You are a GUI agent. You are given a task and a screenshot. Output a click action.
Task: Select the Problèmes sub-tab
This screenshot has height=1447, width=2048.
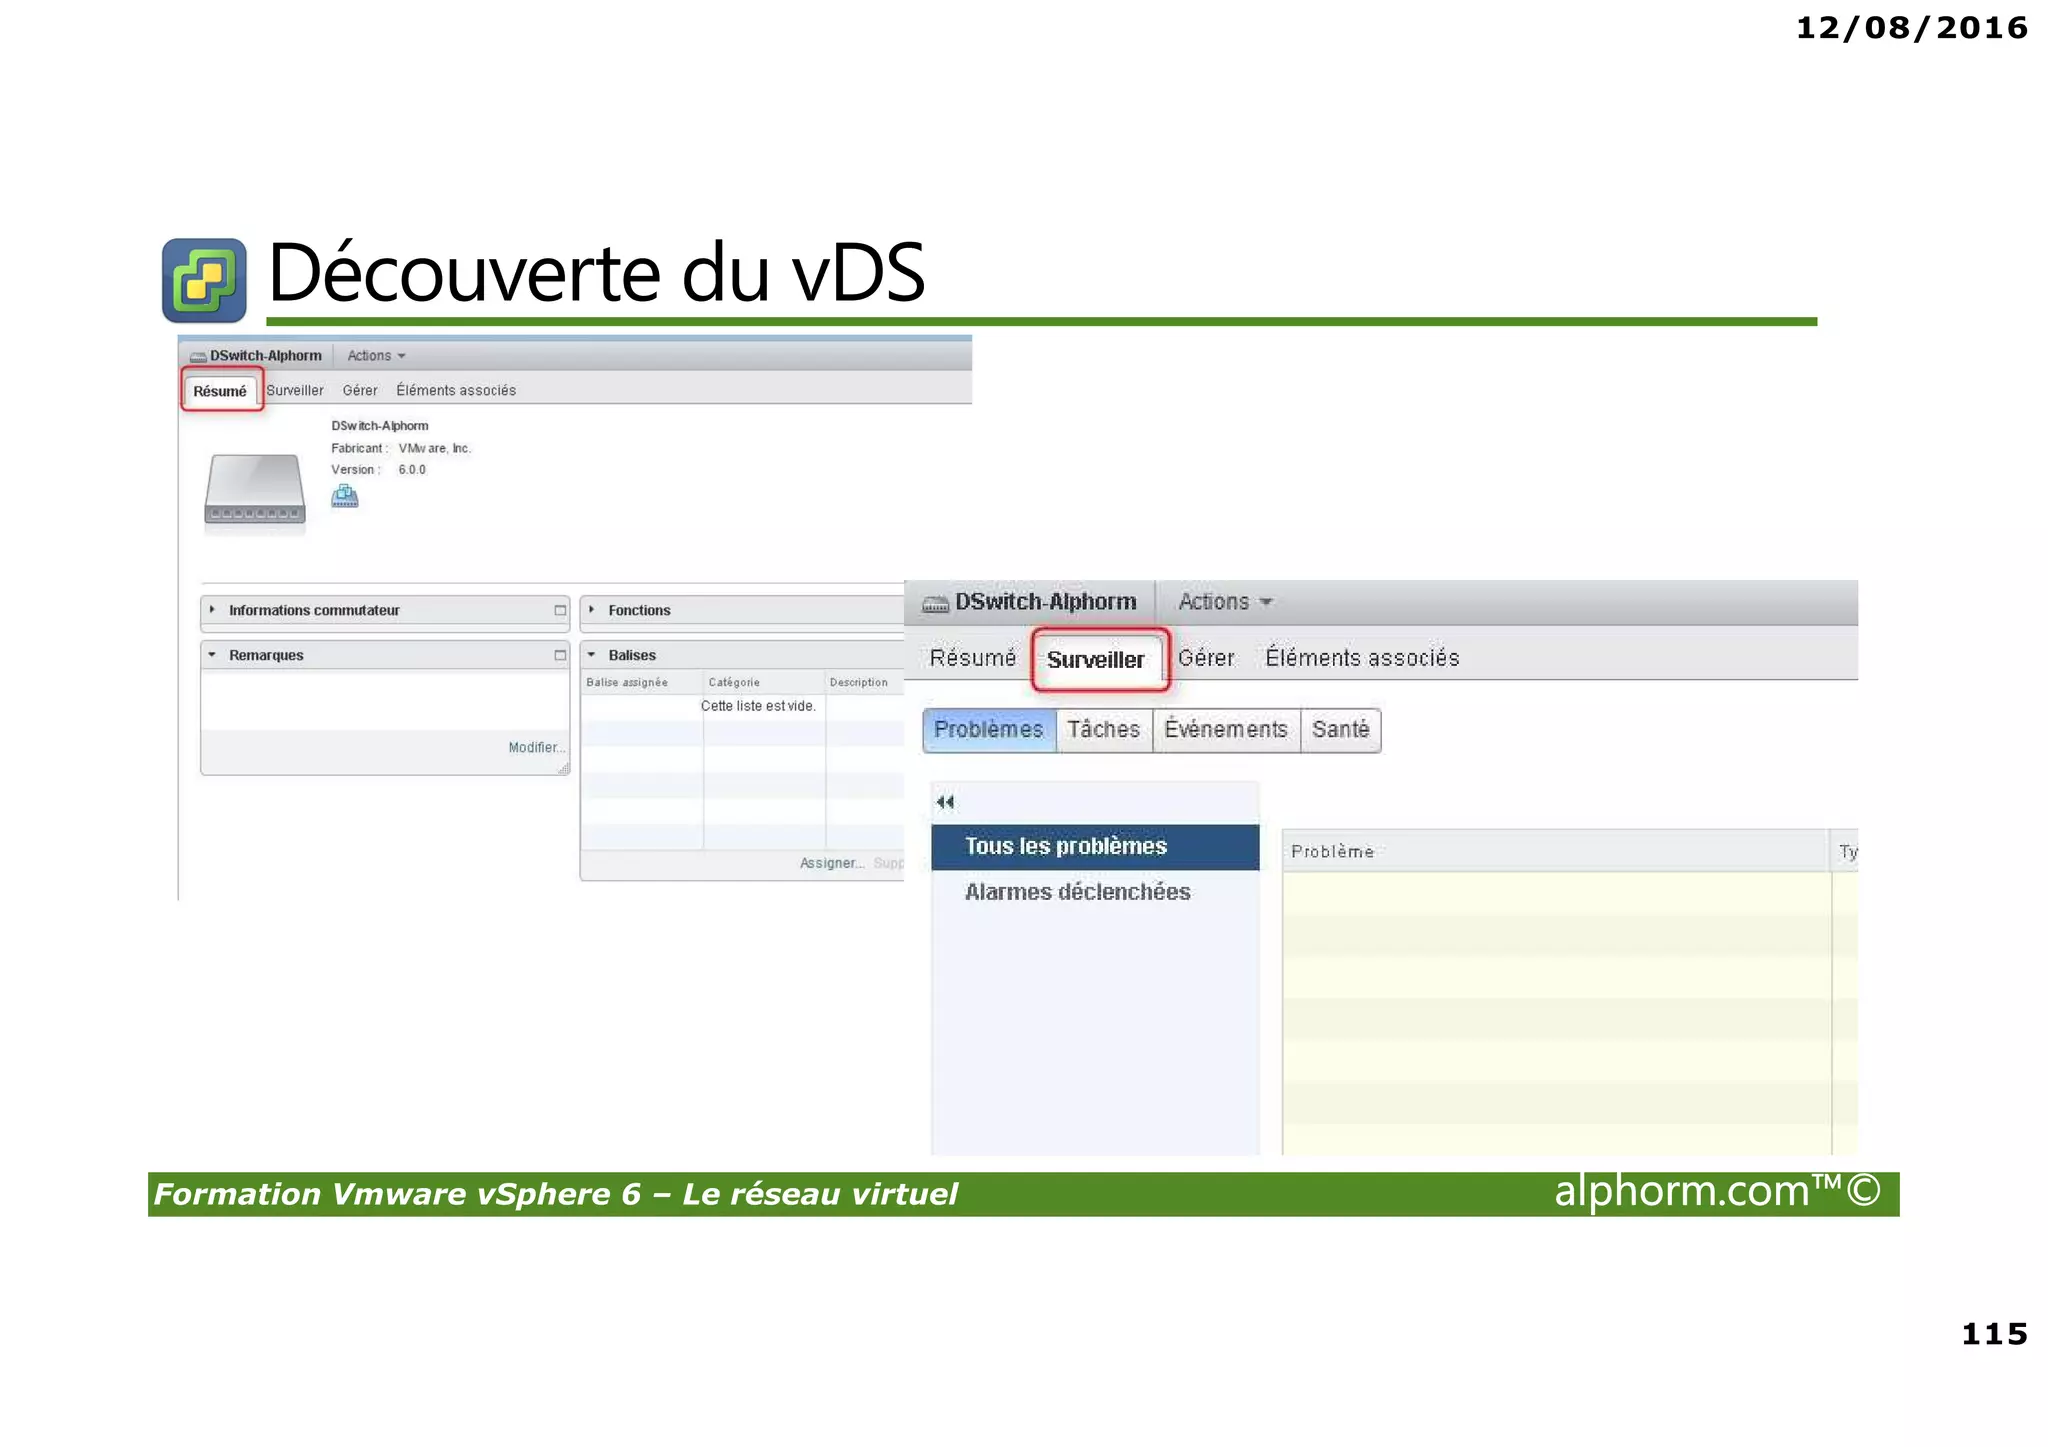pyautogui.click(x=989, y=730)
